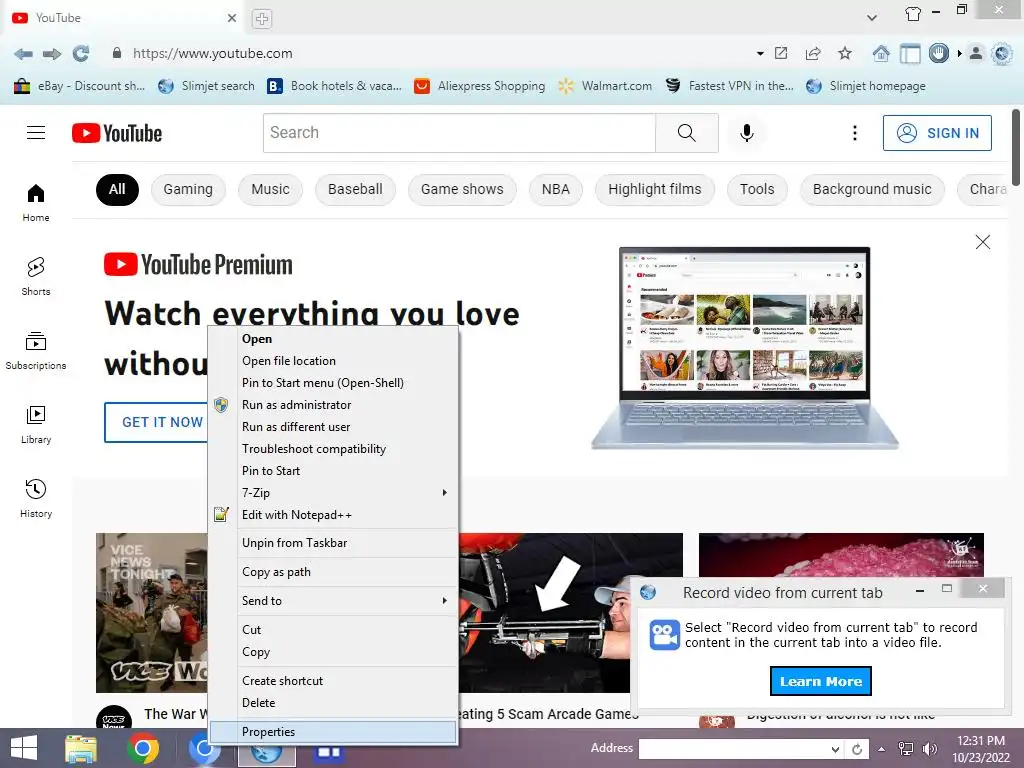Expand taskbar Address bar dropdown
Image resolution: width=1024 pixels, height=768 pixels.
(x=835, y=749)
